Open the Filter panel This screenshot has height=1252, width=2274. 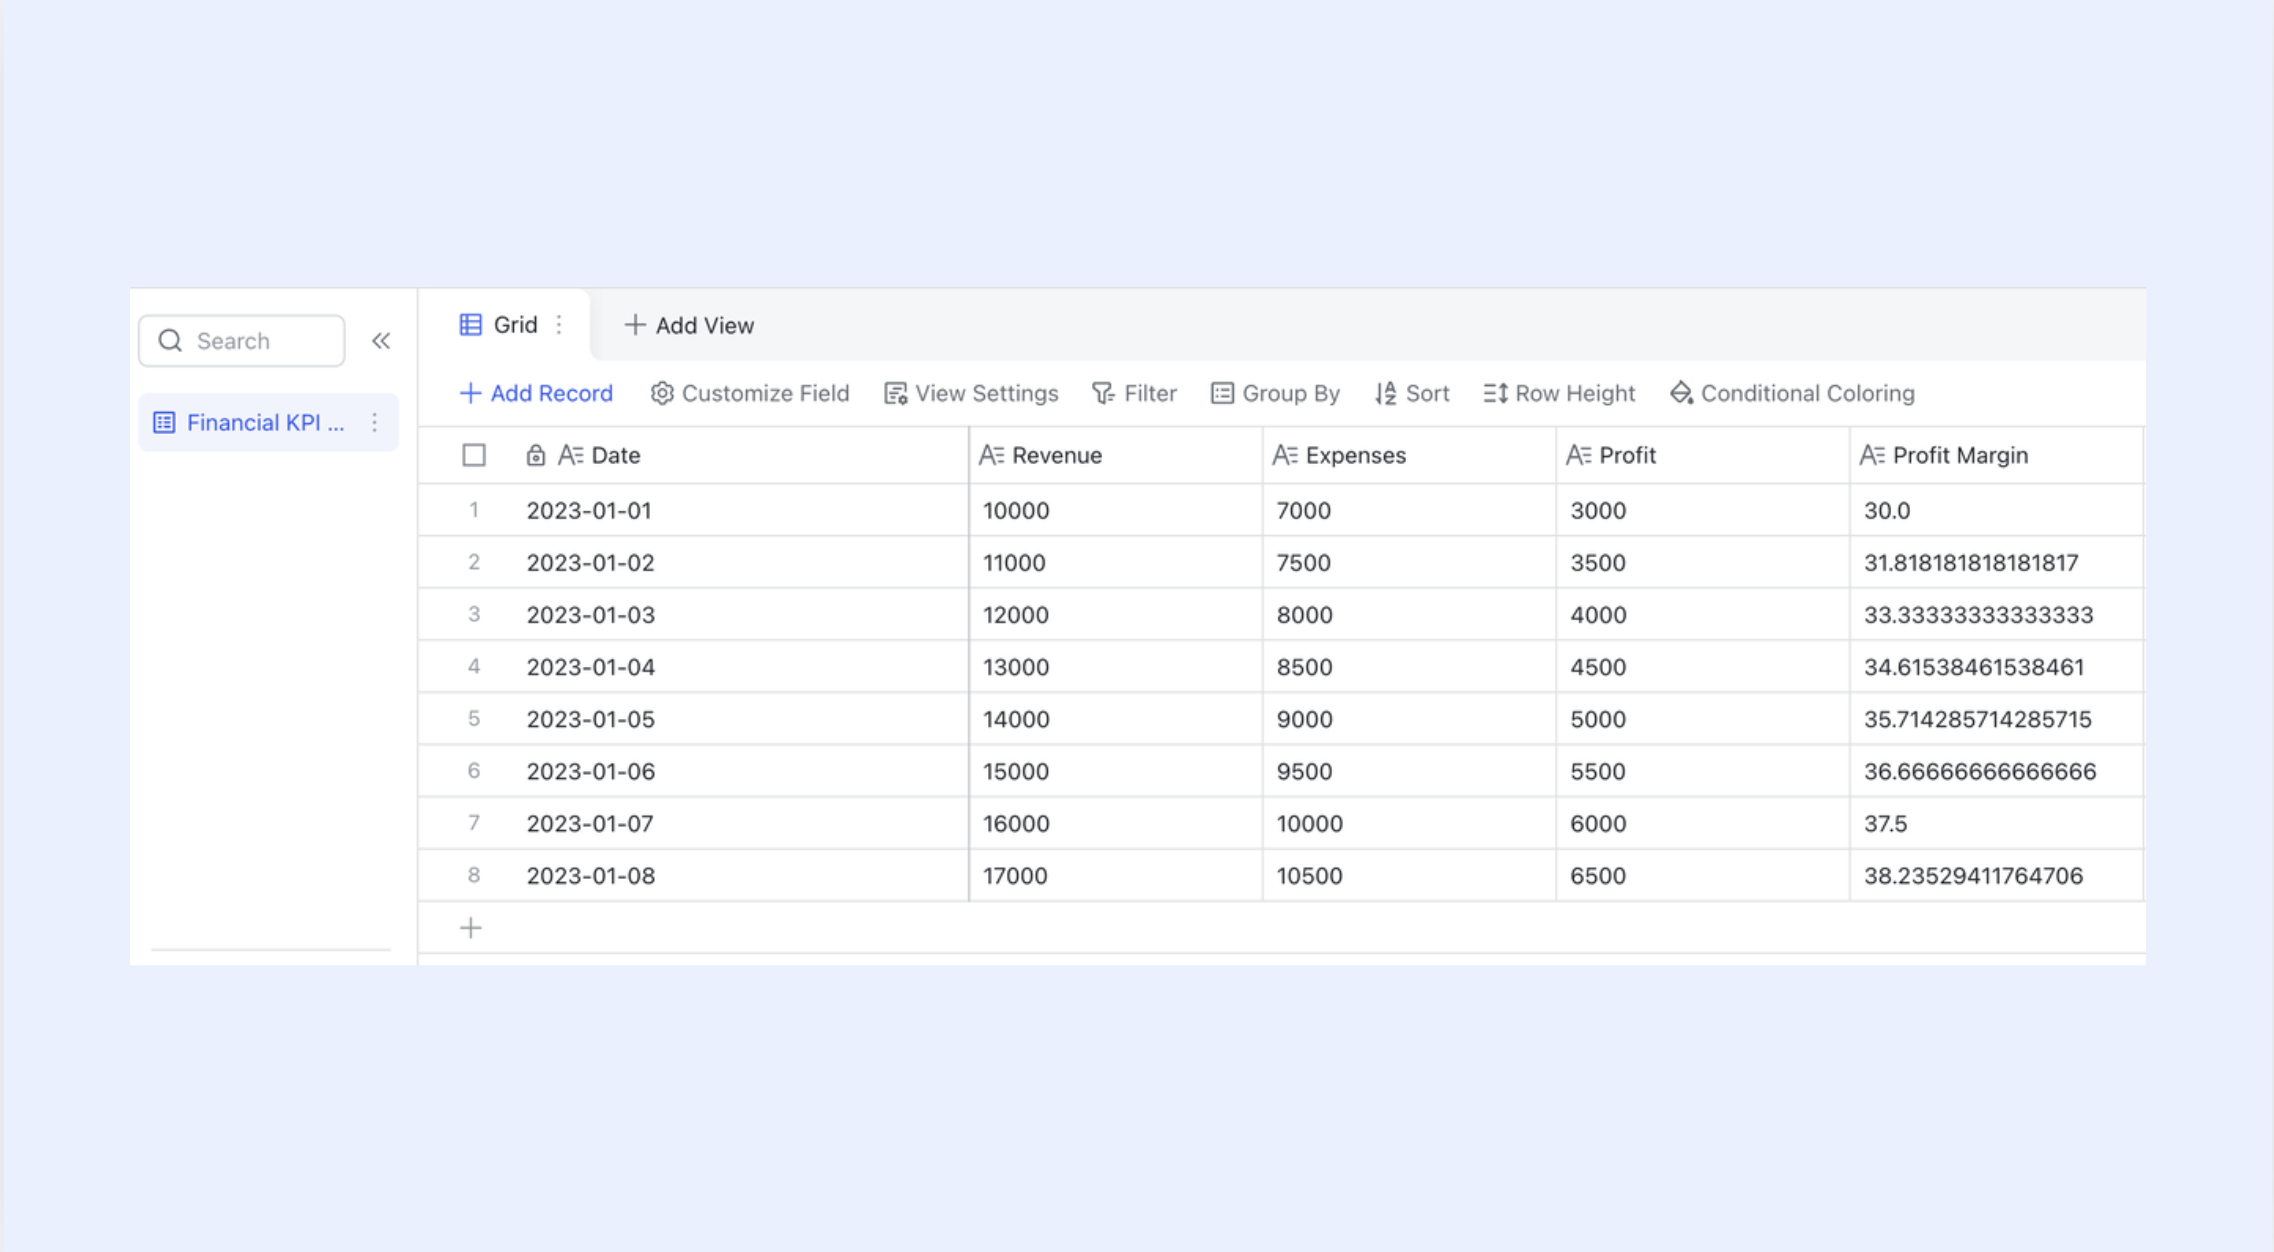[1134, 393]
